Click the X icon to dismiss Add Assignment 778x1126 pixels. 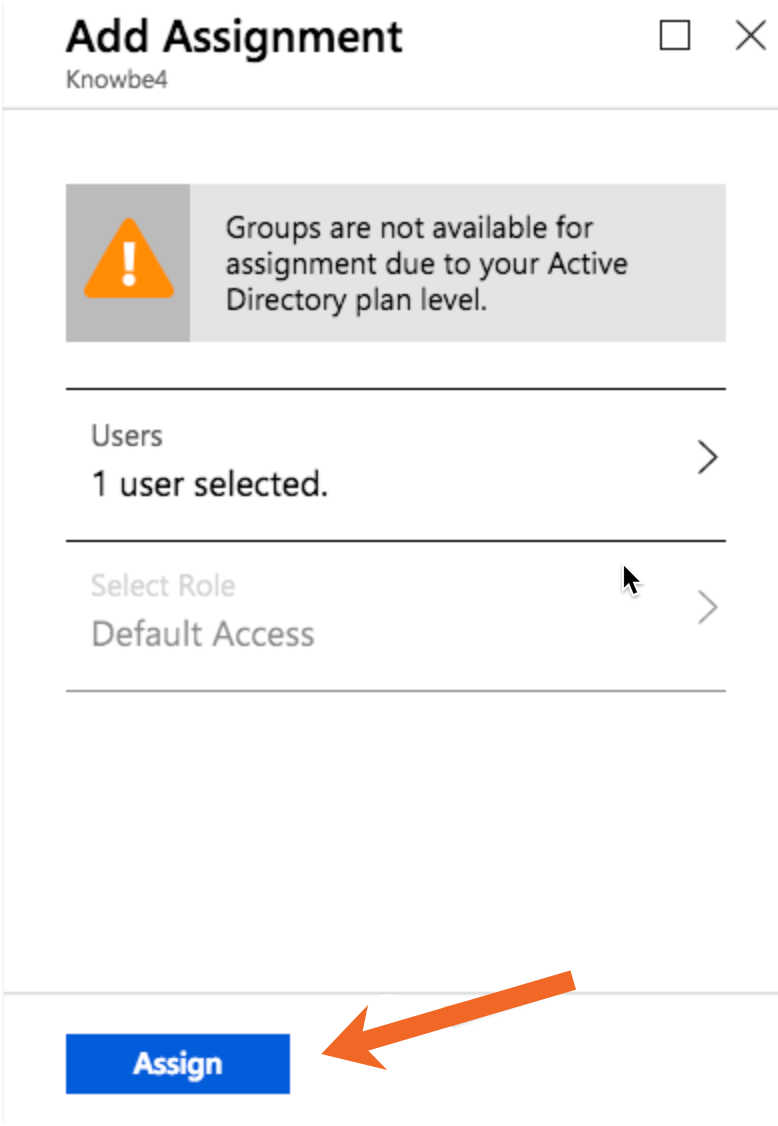tap(750, 35)
